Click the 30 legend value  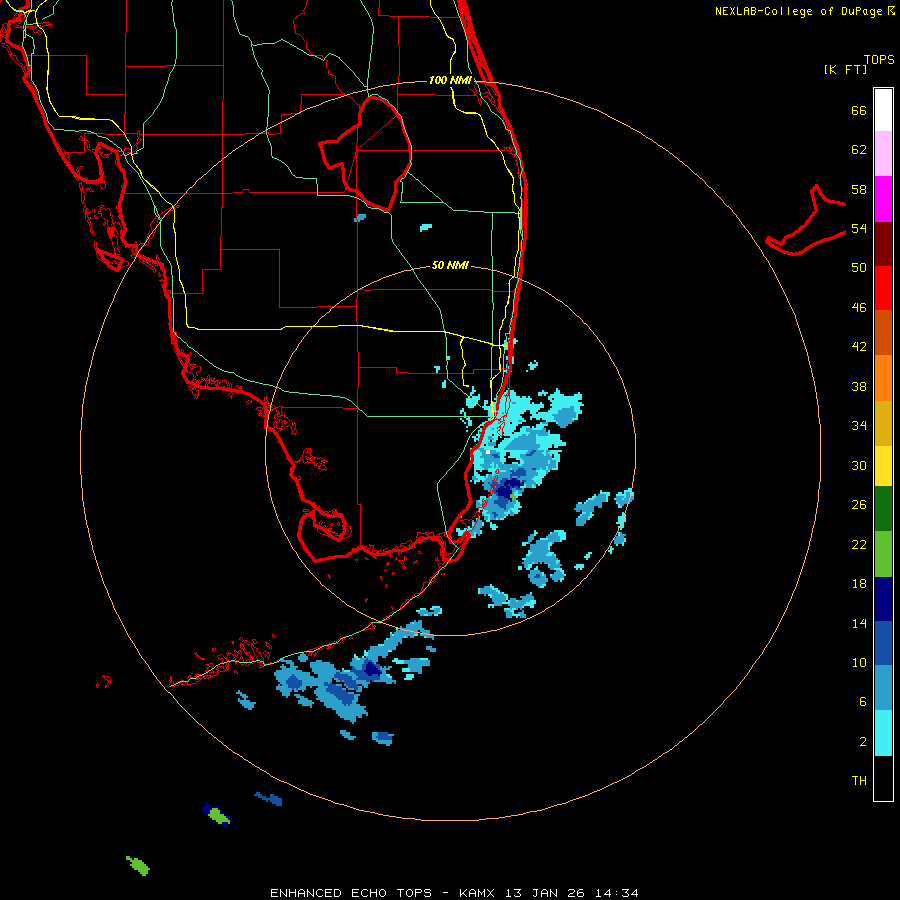[859, 465]
